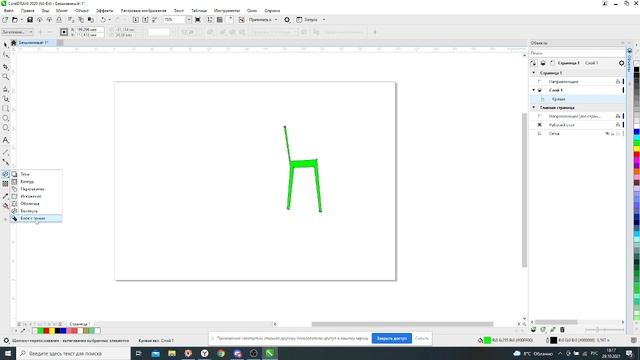640x360 pixels.
Task: Click the Import icon in toolbar
Action: (136, 20)
